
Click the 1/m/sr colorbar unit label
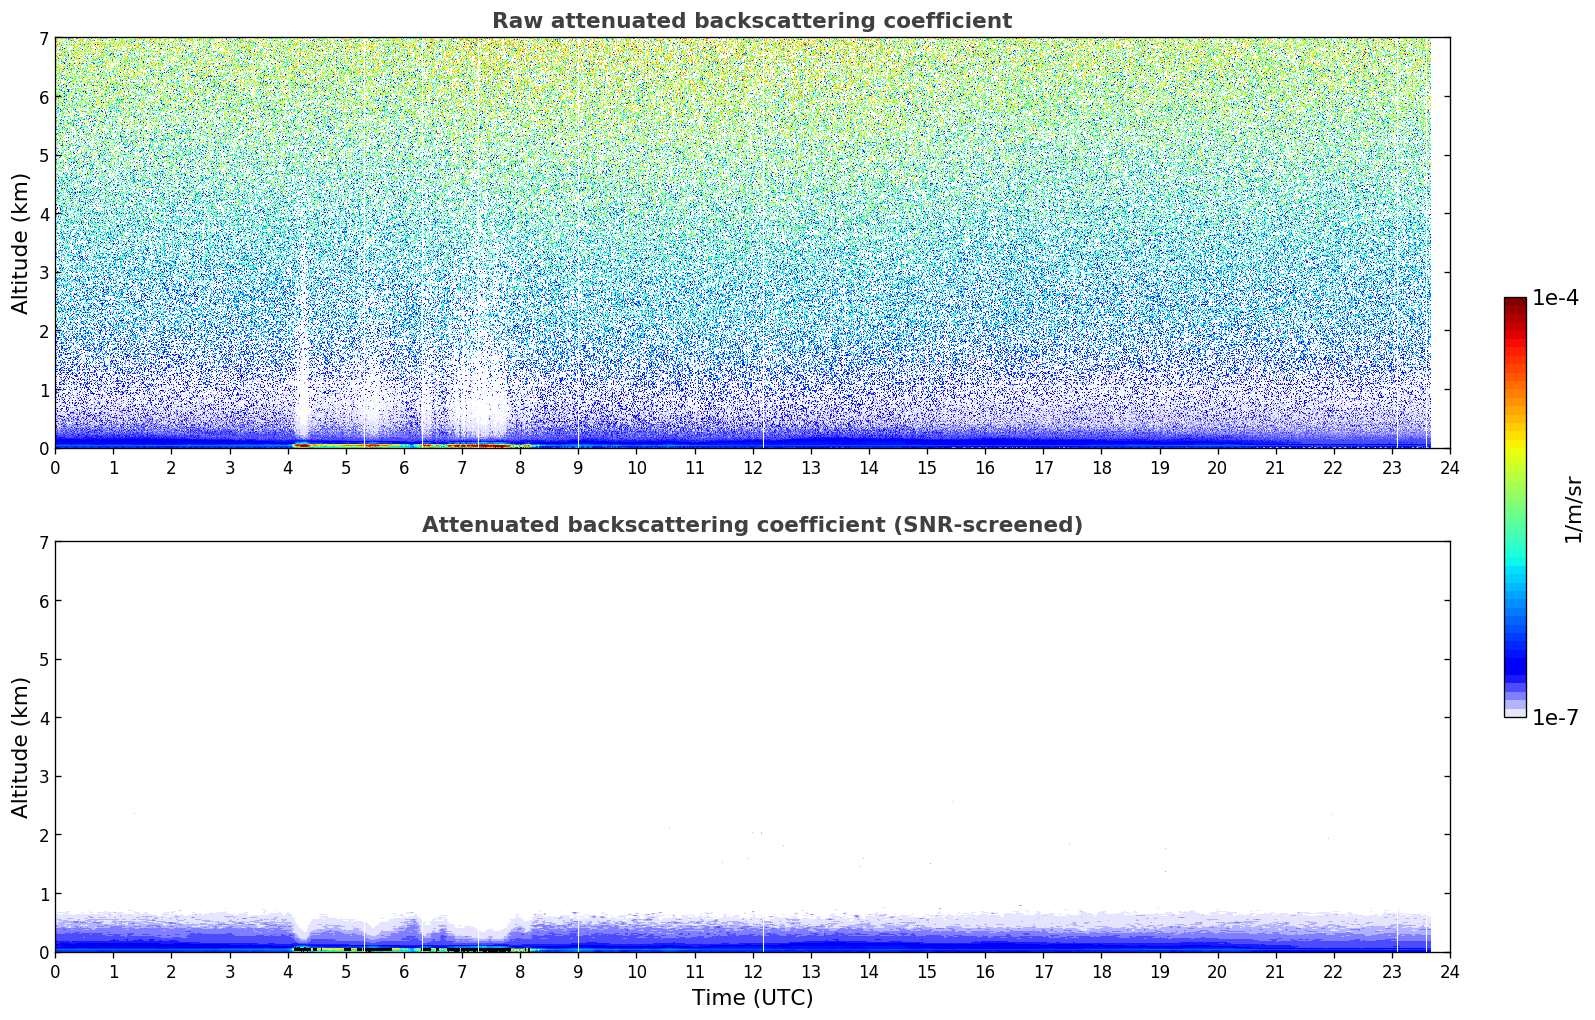coord(1573,509)
